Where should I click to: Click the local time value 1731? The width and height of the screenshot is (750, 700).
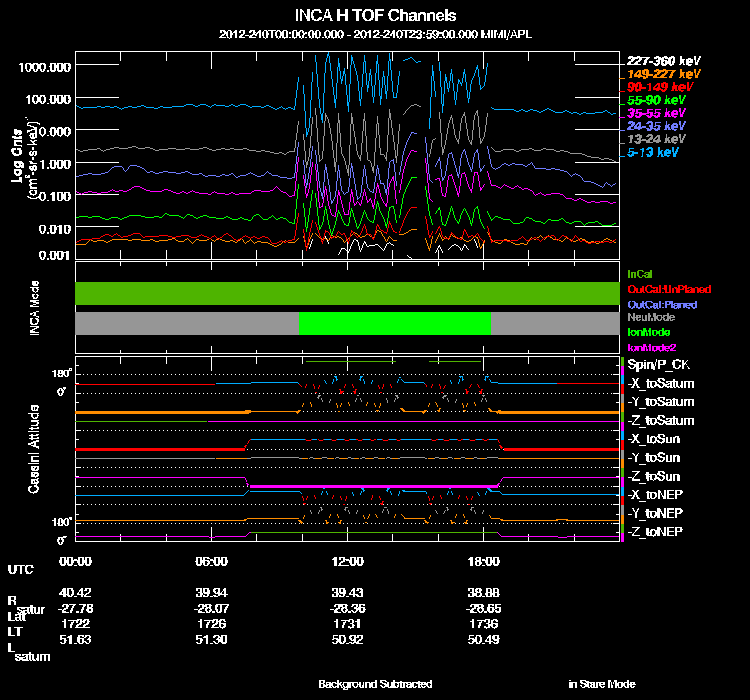[347, 624]
